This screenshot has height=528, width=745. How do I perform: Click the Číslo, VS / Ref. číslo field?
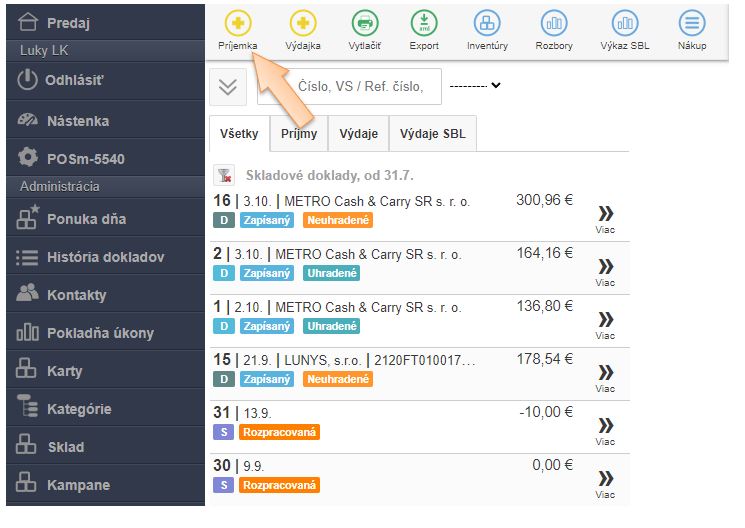[x=349, y=87]
